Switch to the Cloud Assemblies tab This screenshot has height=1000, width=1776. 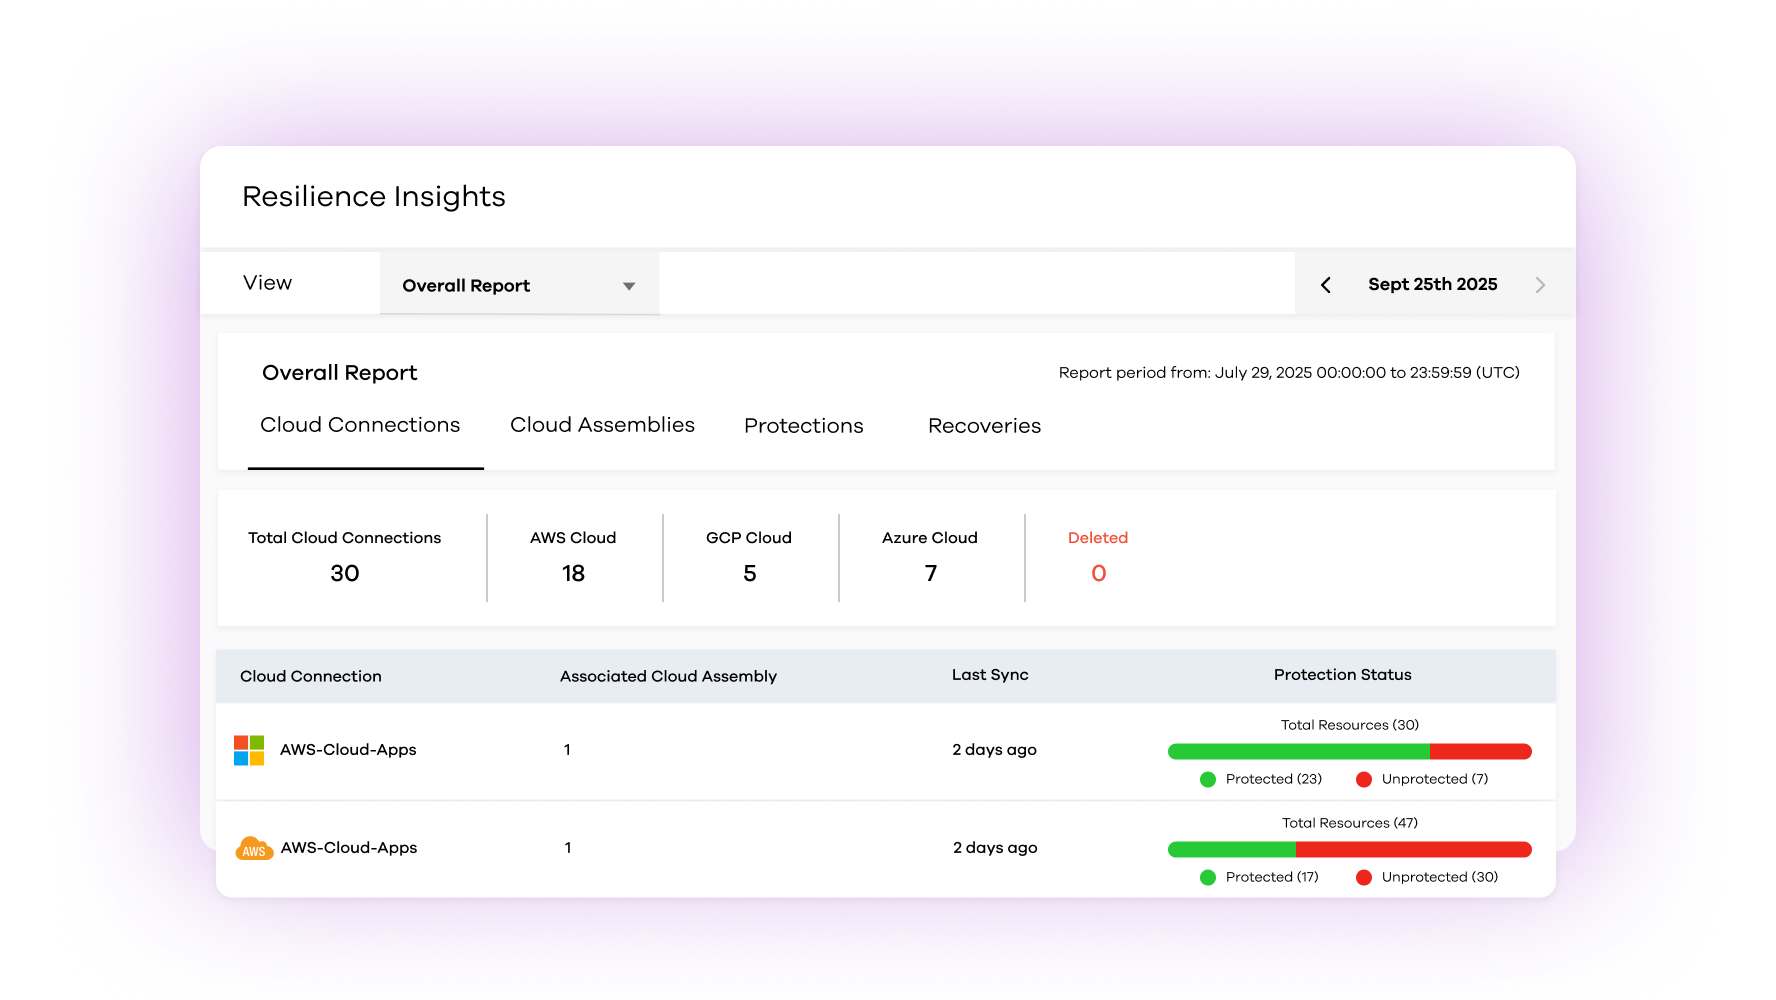click(x=602, y=425)
